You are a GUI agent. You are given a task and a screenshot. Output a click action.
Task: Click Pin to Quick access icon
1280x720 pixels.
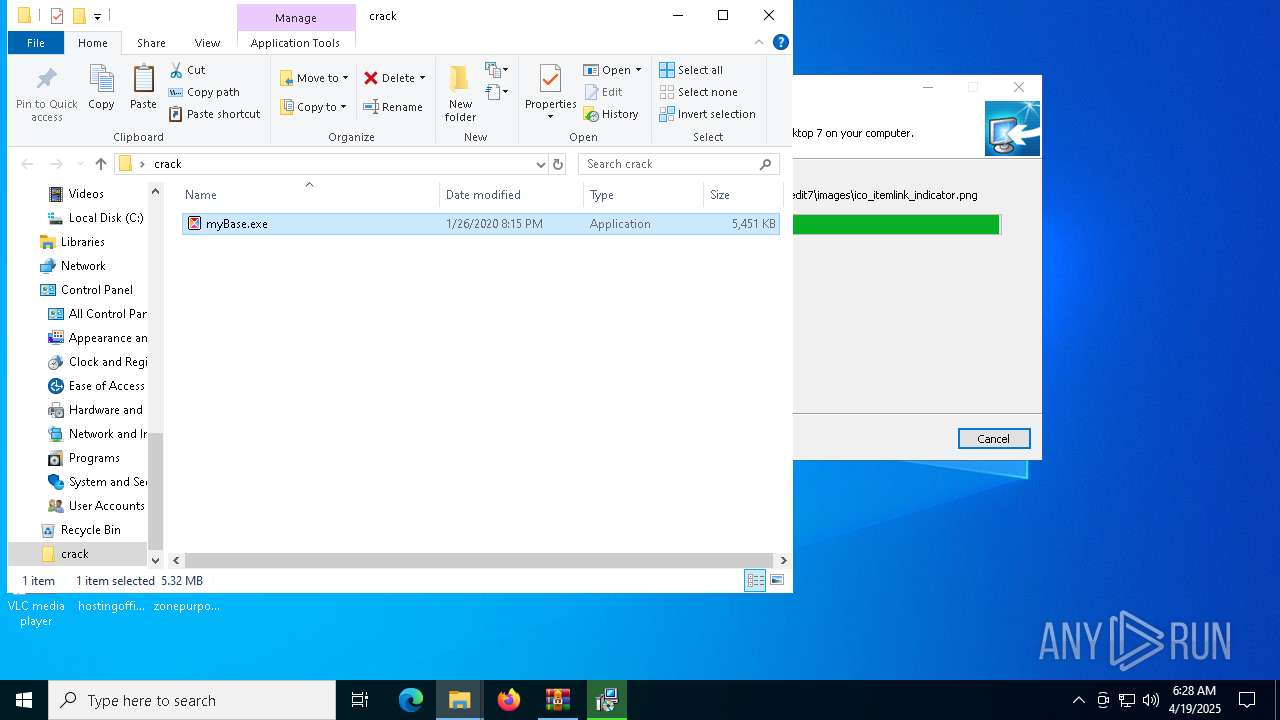46,95
